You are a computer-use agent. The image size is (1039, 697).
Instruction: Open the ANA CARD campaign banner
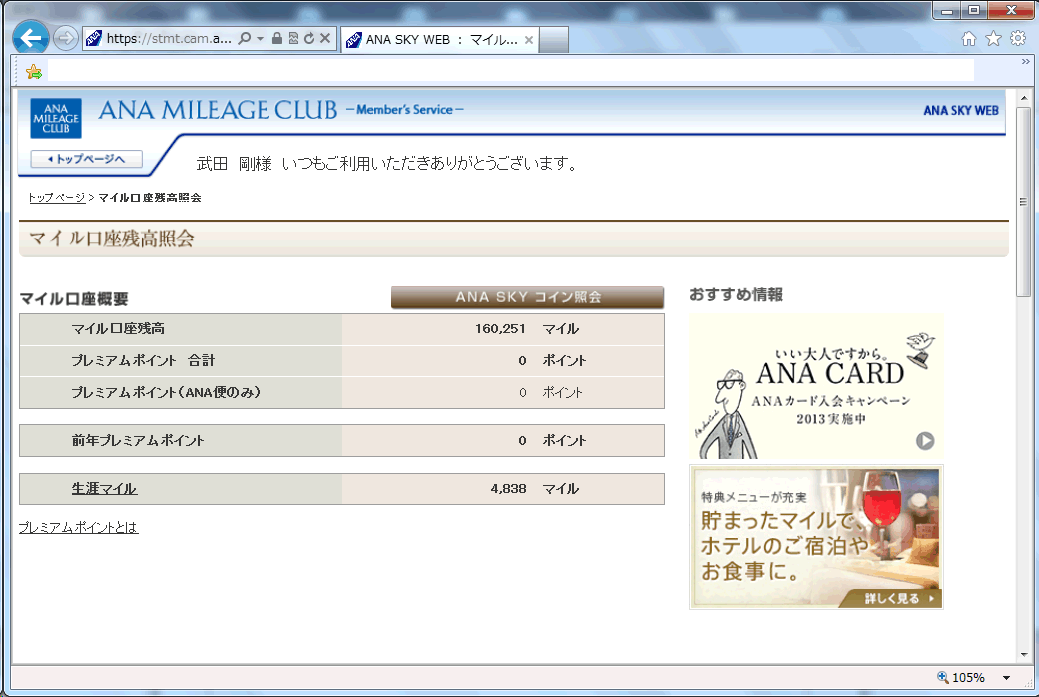[x=816, y=386]
